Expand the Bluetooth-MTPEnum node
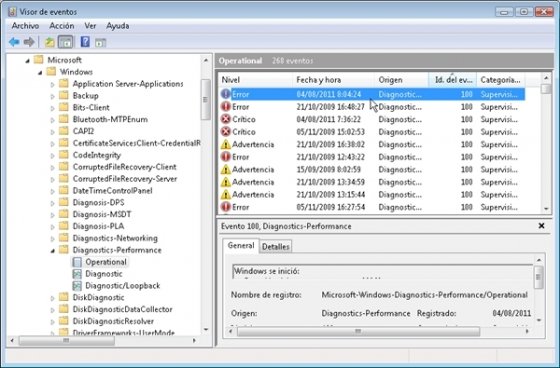Screen dimensions: 560x368 tap(52, 120)
